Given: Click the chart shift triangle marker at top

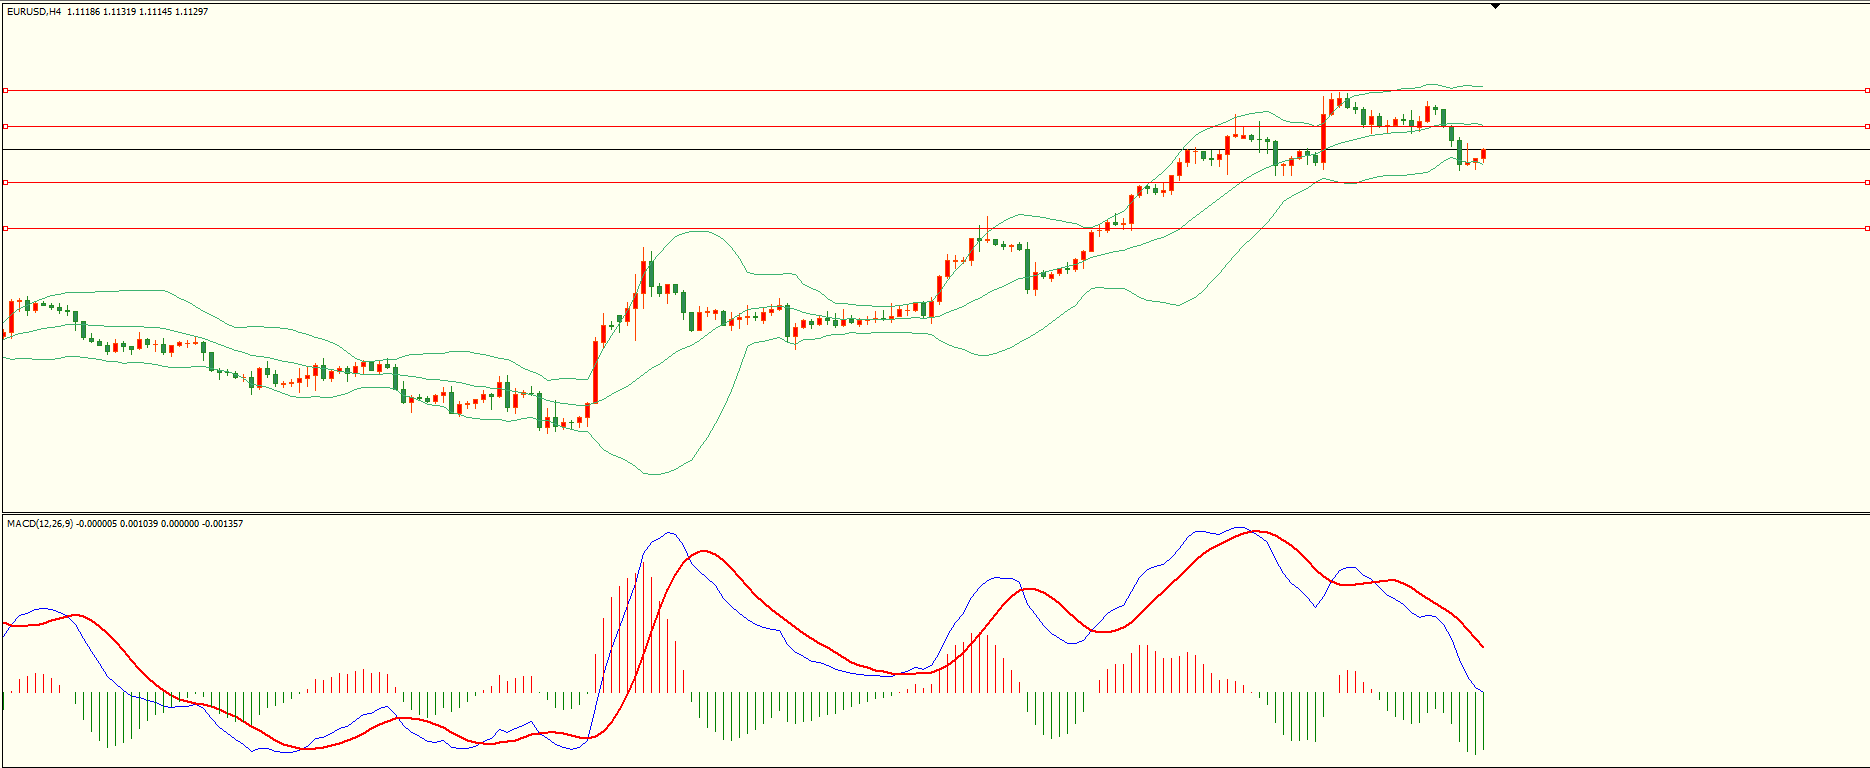Looking at the screenshot, I should pos(1495,6).
